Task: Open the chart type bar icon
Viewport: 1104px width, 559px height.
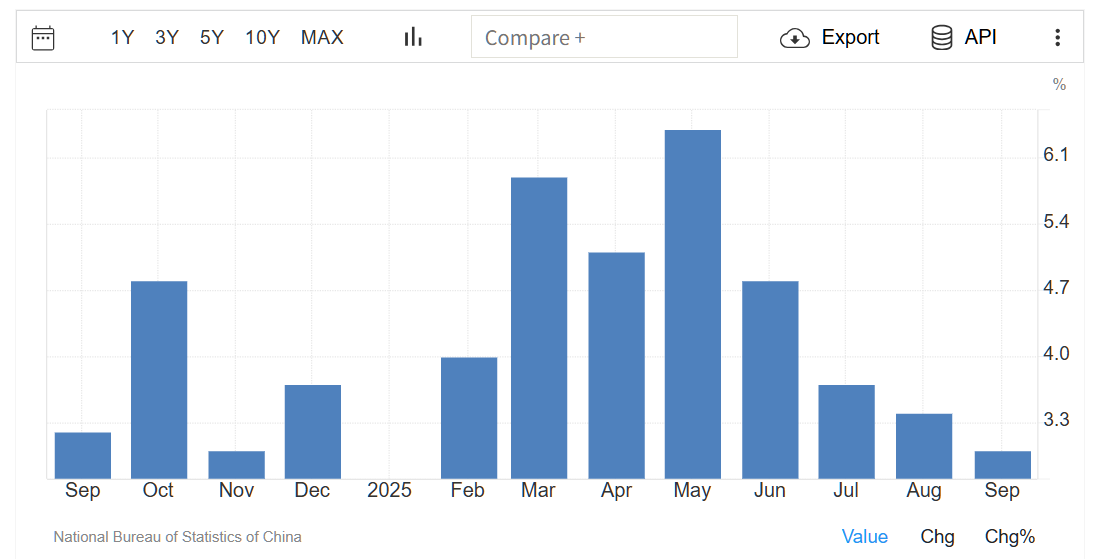Action: coord(413,38)
